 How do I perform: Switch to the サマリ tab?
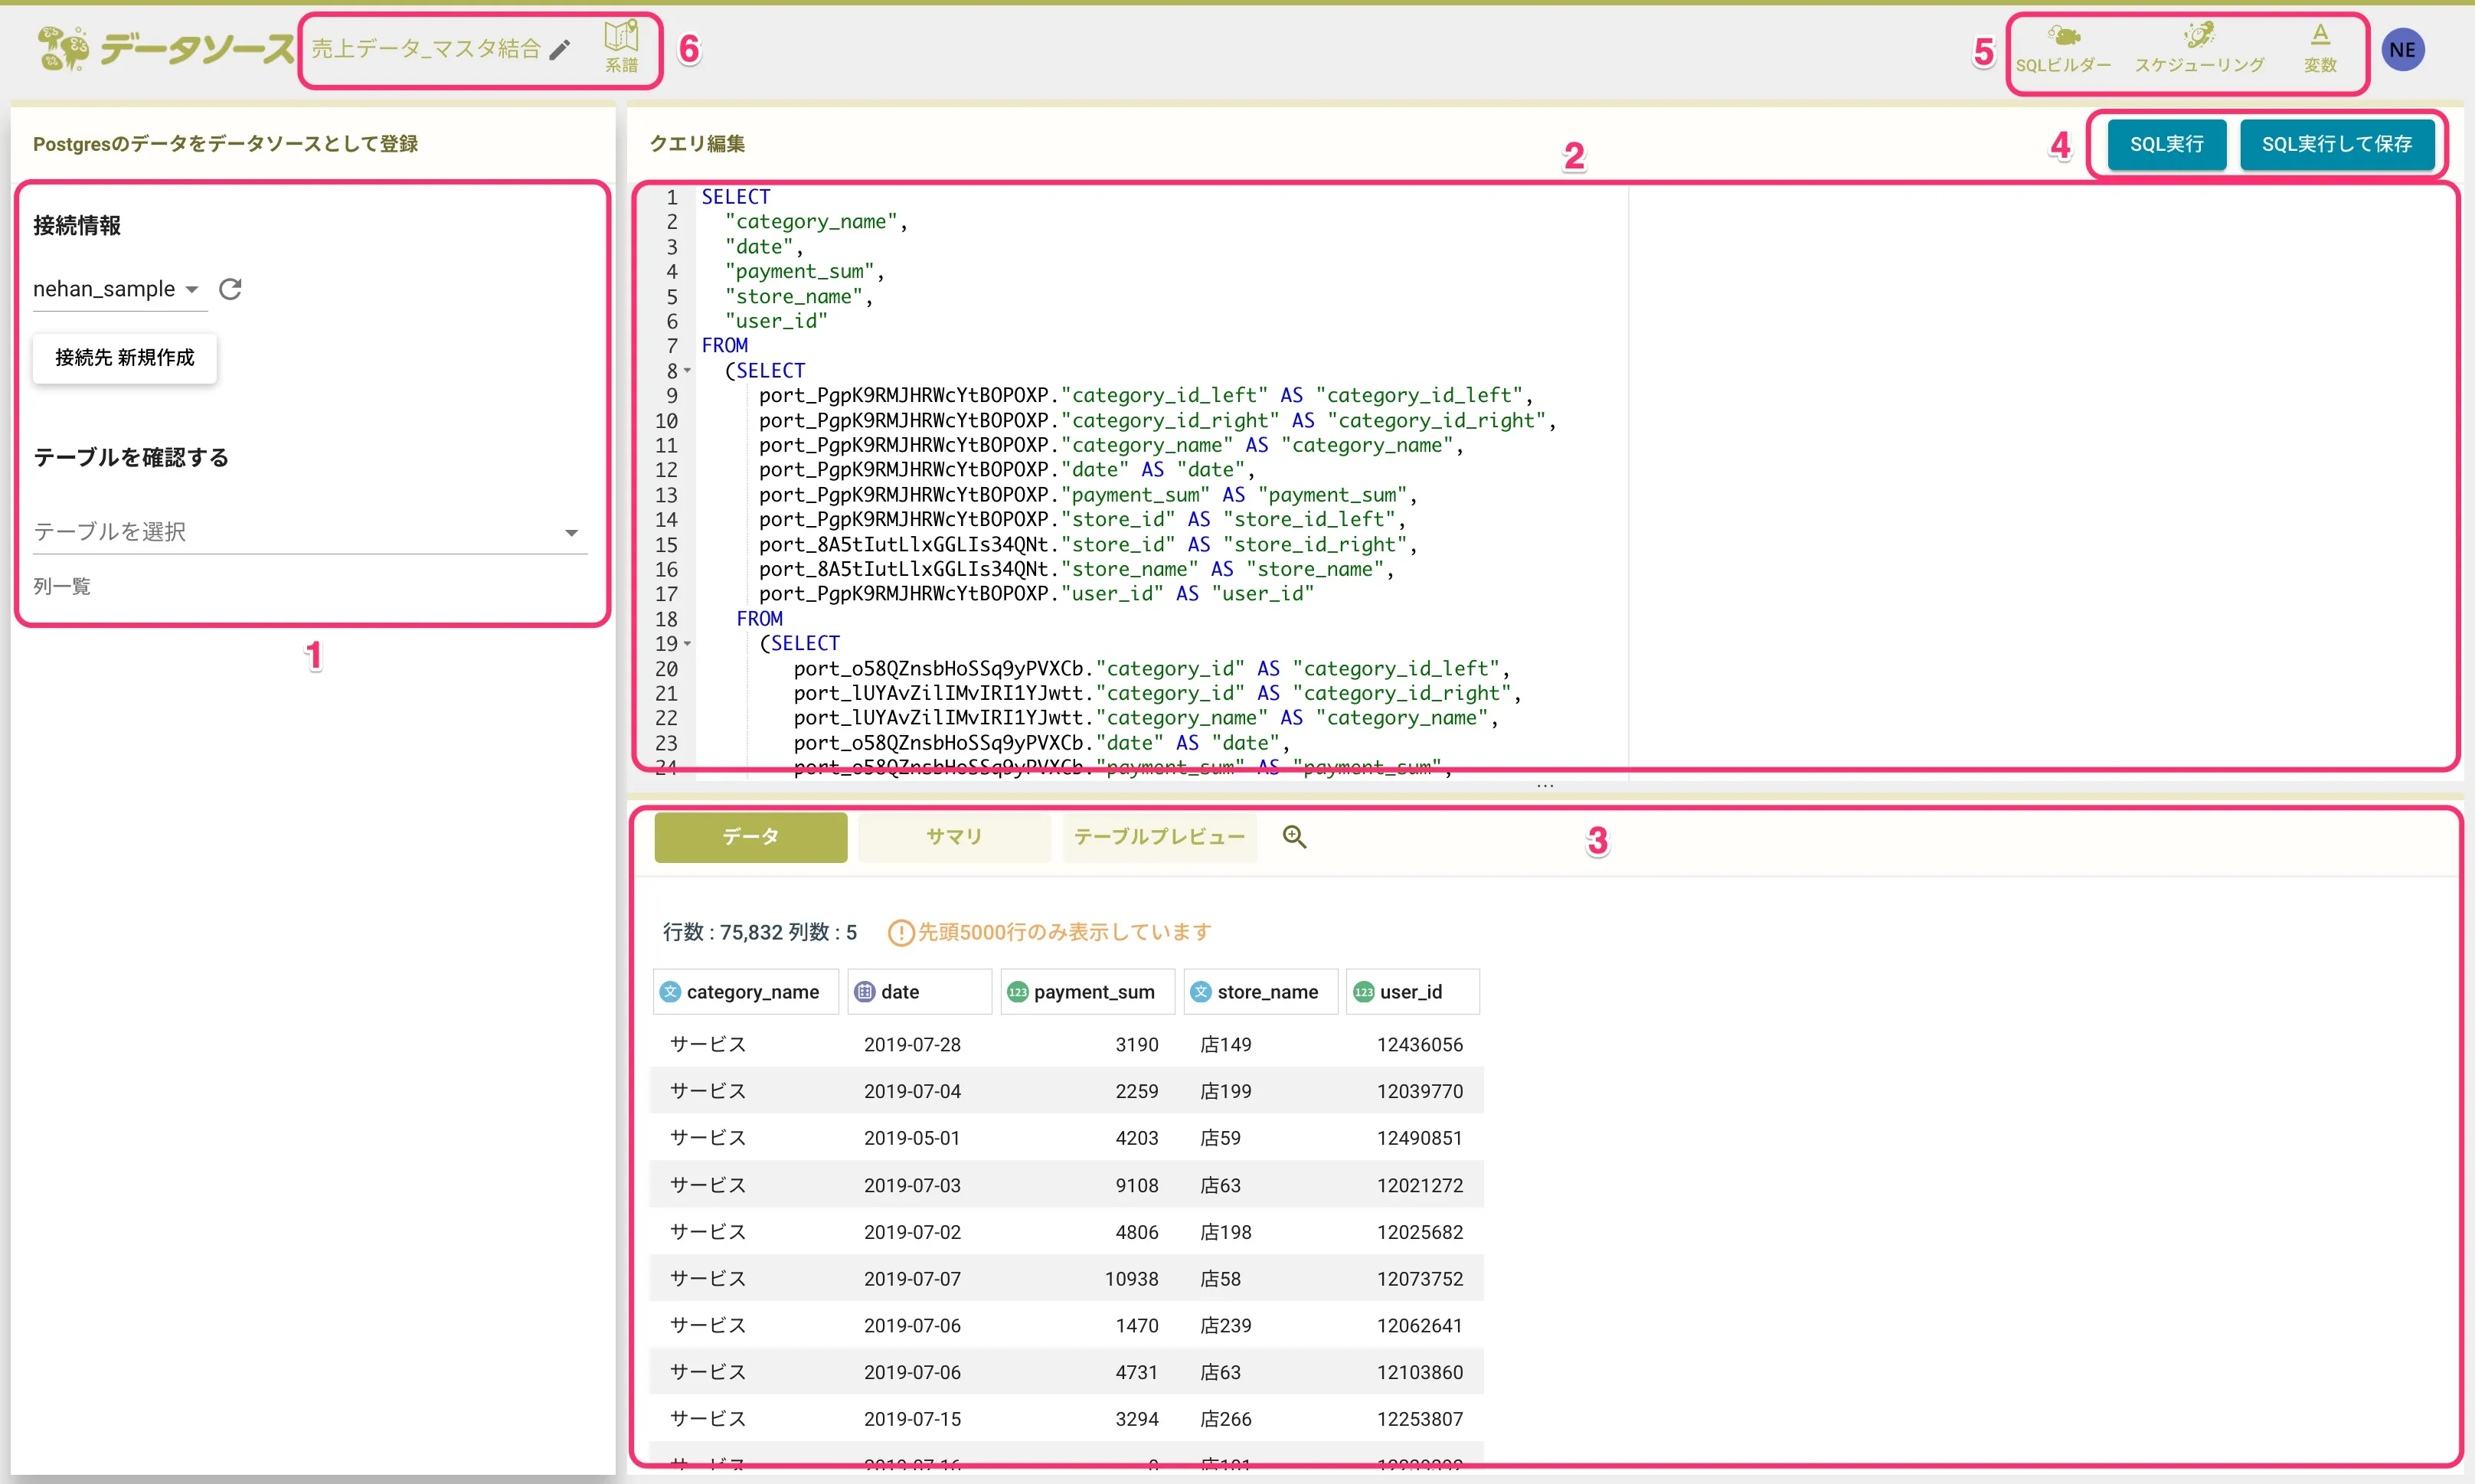[954, 837]
